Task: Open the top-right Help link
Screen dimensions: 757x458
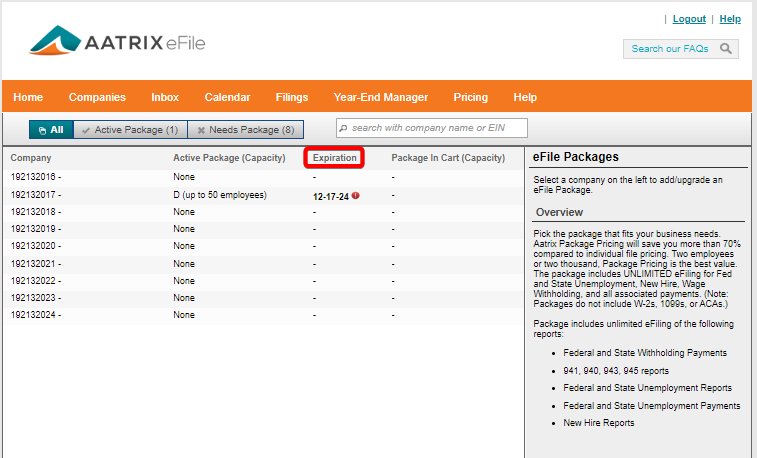Action: pos(730,19)
